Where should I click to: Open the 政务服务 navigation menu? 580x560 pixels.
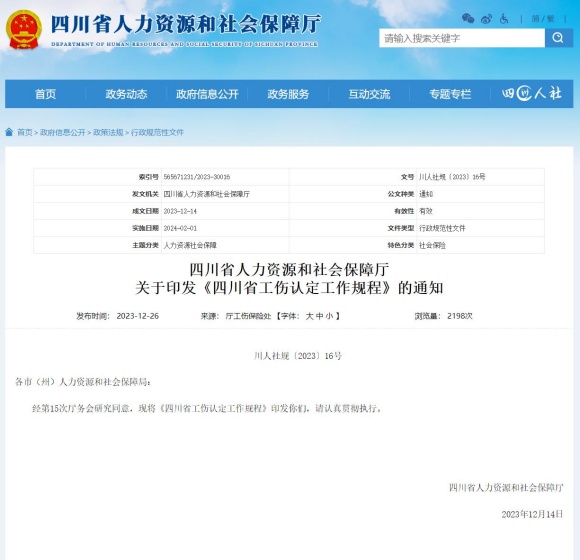[x=288, y=94]
